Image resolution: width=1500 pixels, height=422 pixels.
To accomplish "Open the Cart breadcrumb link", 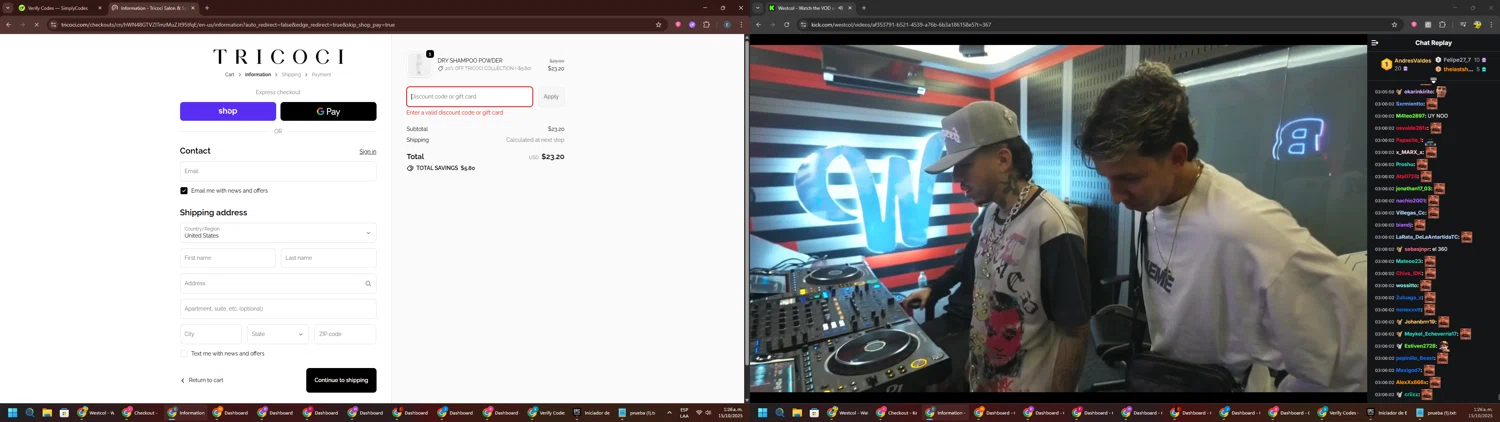I will (x=229, y=75).
